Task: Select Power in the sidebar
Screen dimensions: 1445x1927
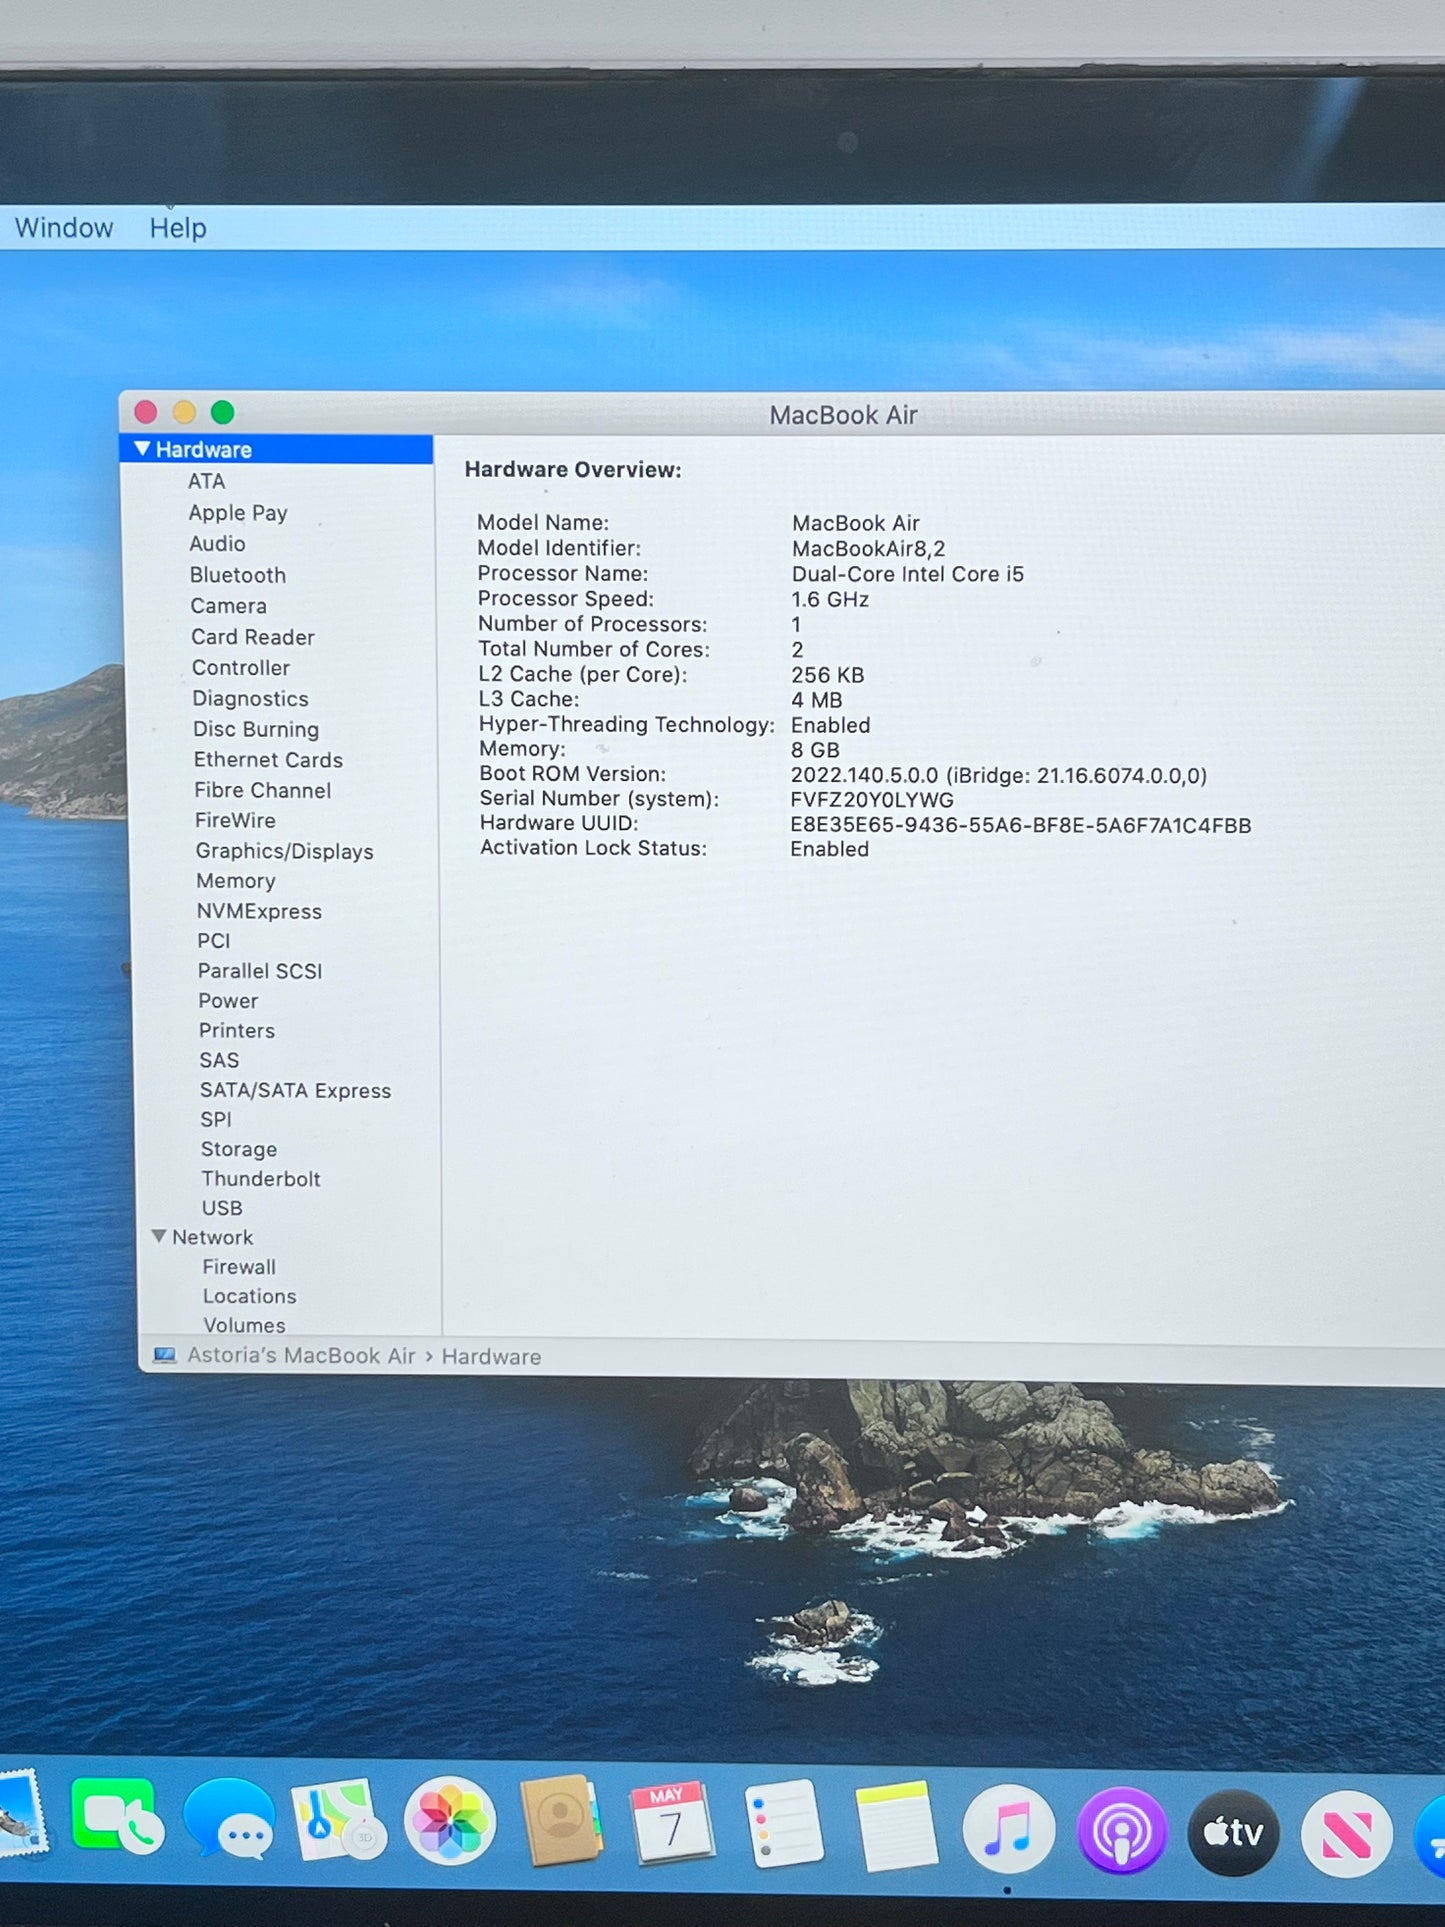Action: coord(228,1001)
